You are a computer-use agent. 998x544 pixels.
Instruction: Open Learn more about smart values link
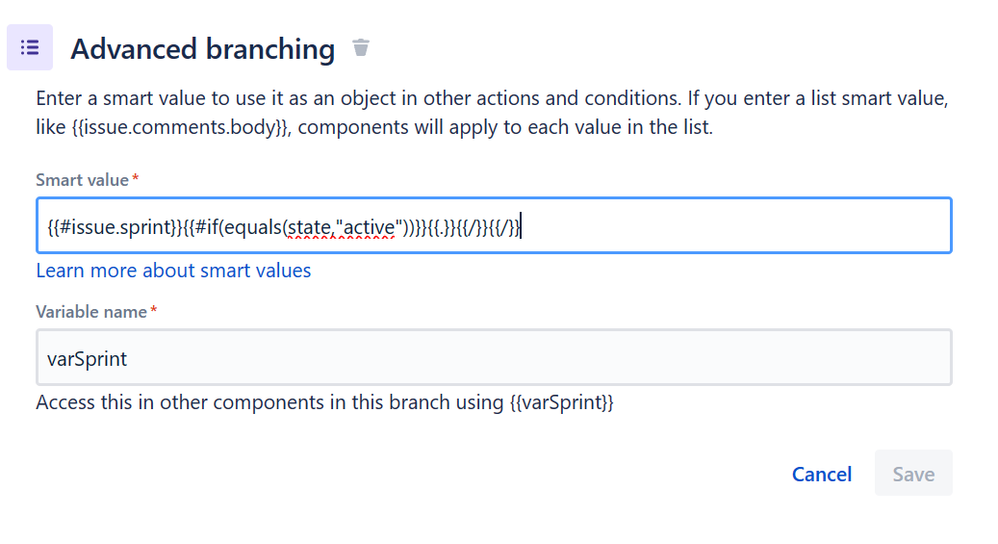(x=173, y=270)
